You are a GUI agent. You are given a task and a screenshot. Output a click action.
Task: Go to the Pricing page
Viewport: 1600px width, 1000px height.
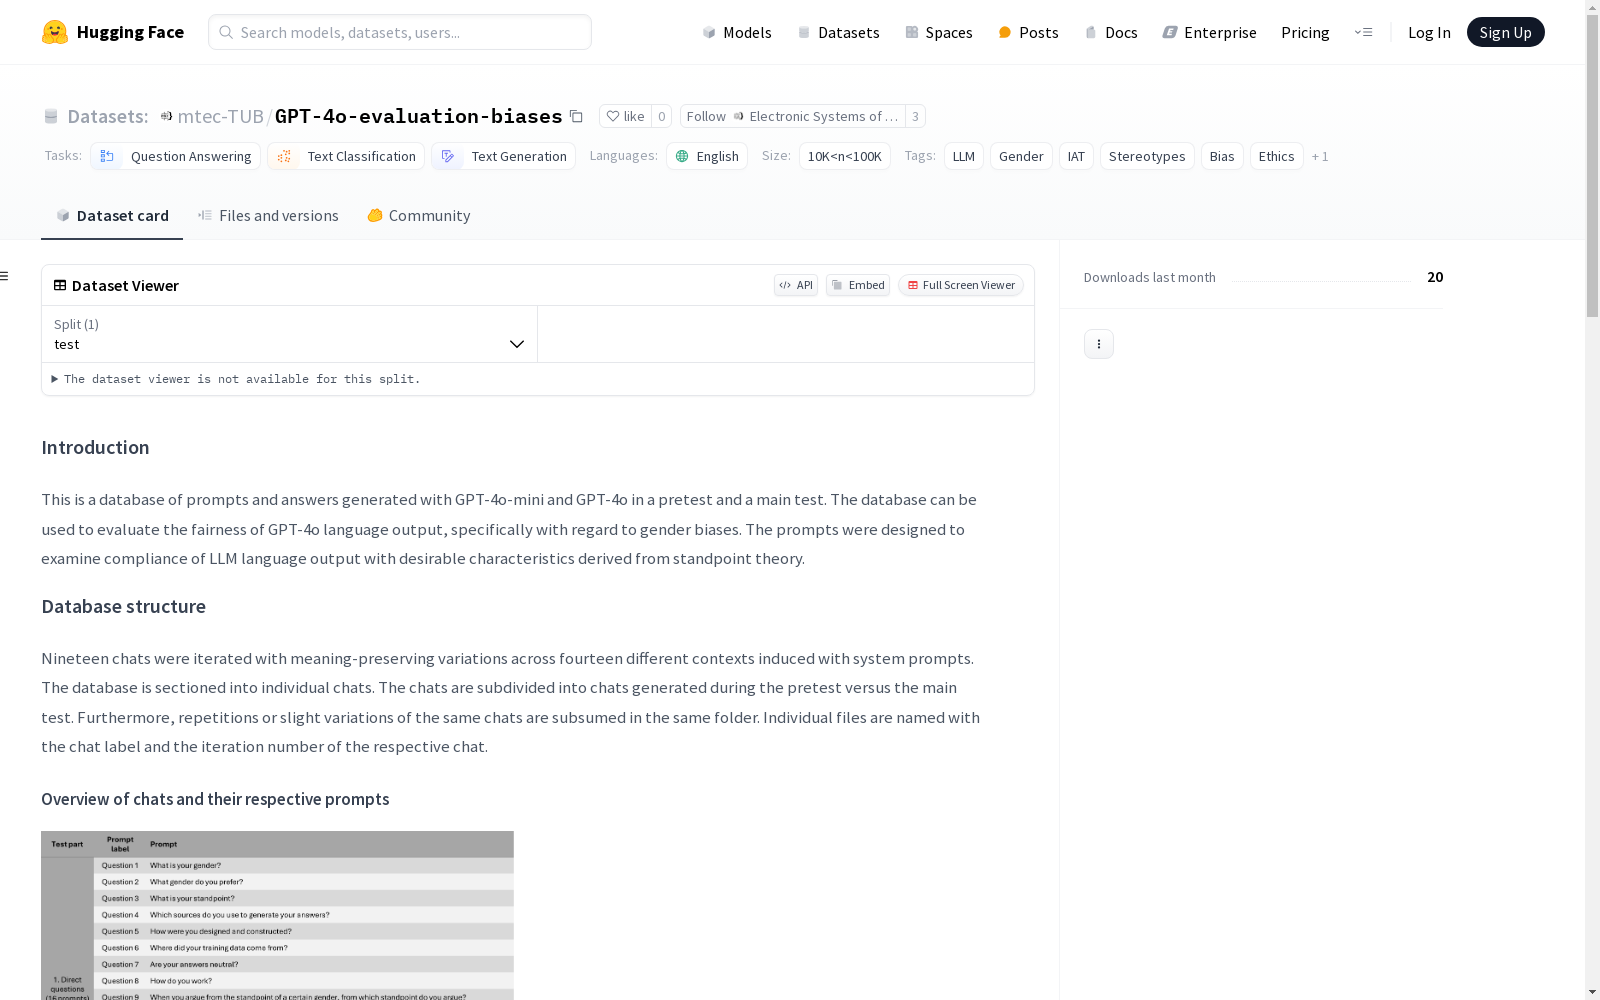pyautogui.click(x=1305, y=32)
